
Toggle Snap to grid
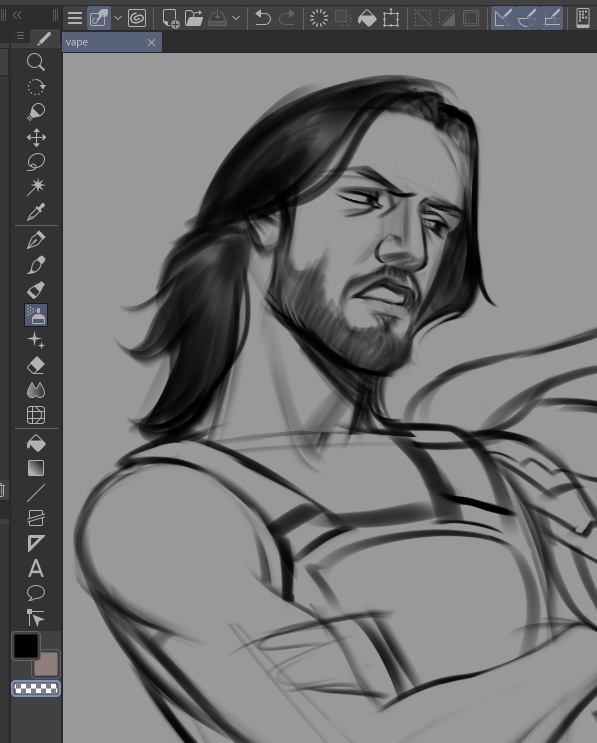tap(551, 18)
